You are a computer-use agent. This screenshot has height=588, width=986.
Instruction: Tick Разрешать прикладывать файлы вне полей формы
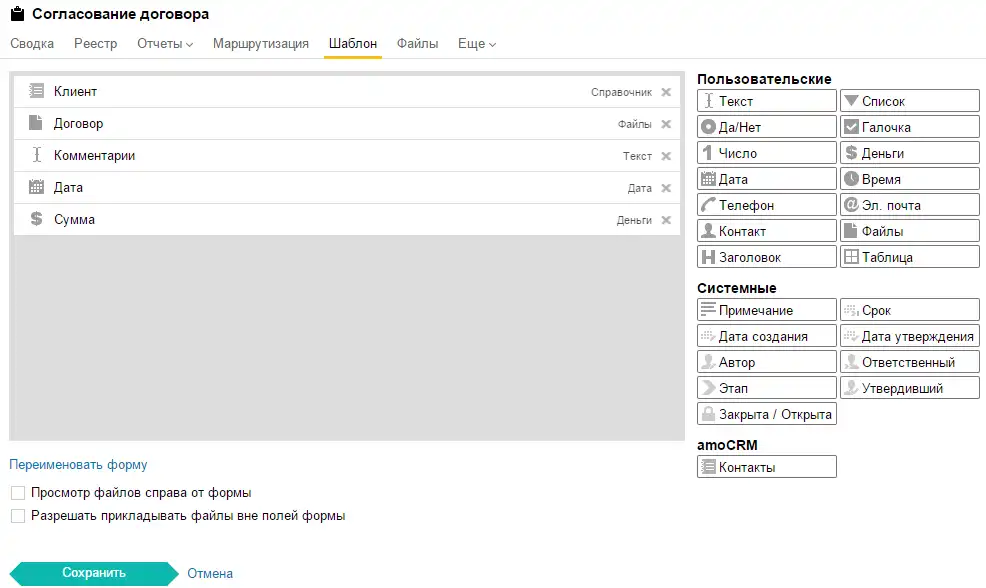(18, 516)
